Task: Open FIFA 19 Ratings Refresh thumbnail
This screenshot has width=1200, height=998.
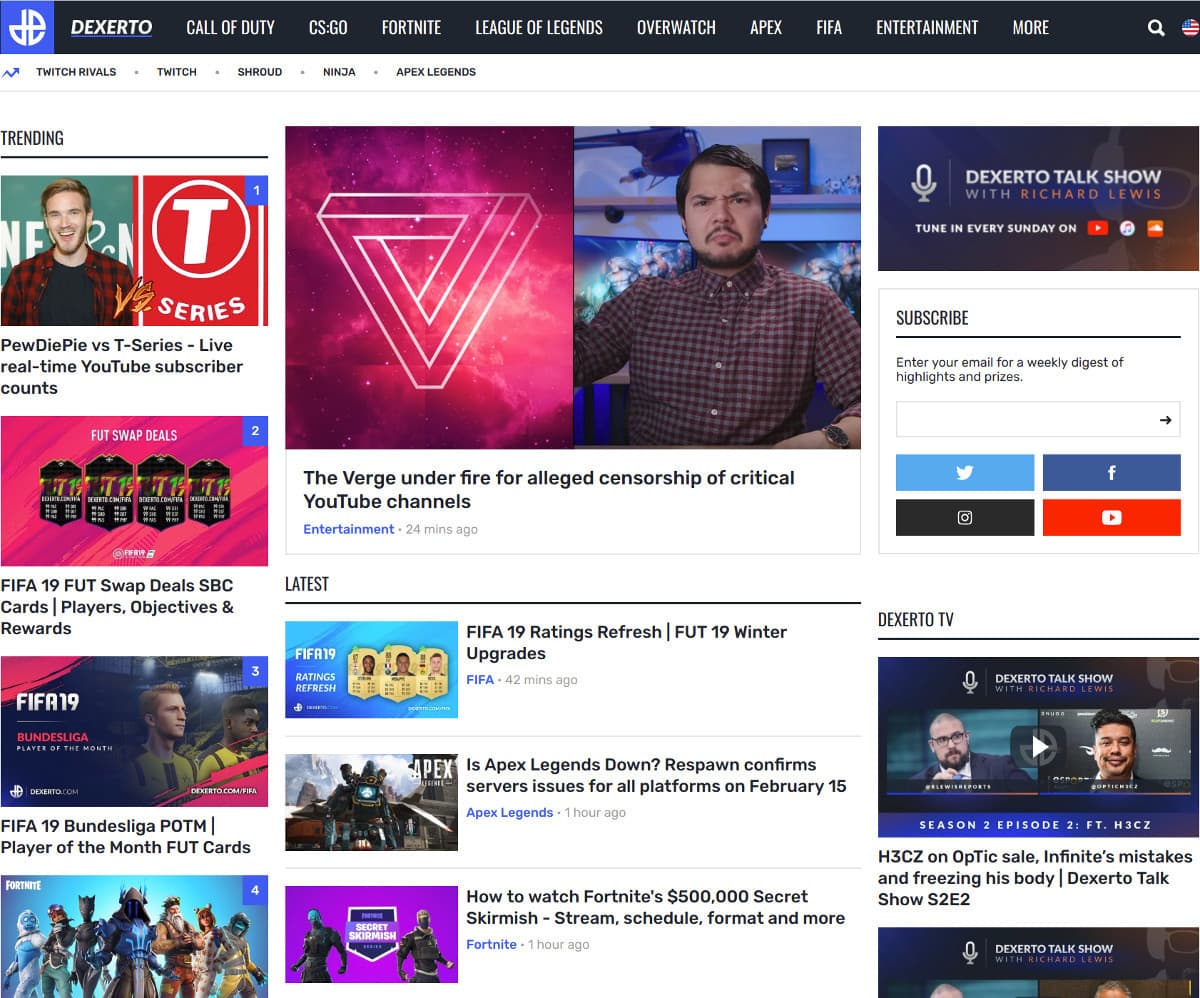Action: coord(371,670)
